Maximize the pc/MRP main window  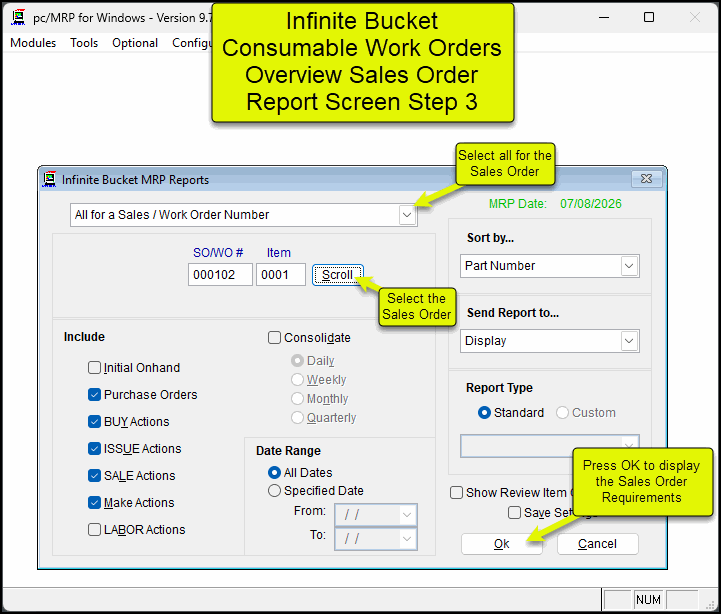point(649,17)
